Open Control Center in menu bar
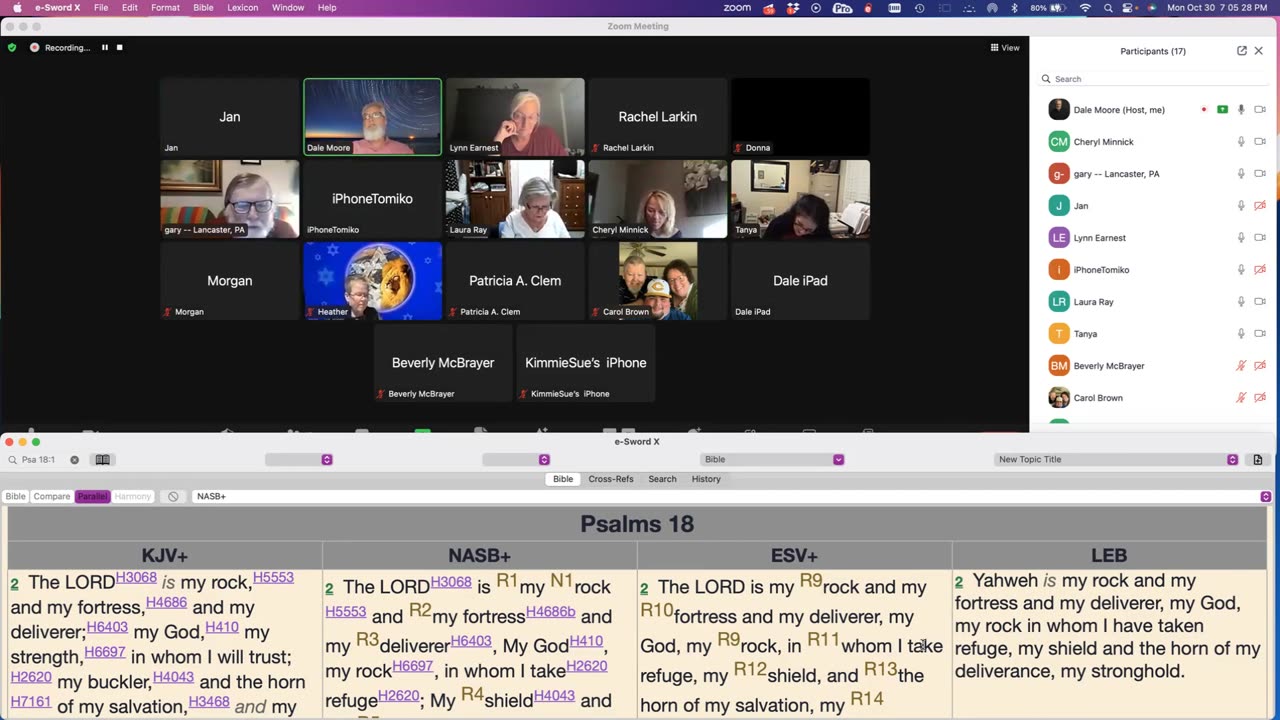 pyautogui.click(x=1129, y=7)
